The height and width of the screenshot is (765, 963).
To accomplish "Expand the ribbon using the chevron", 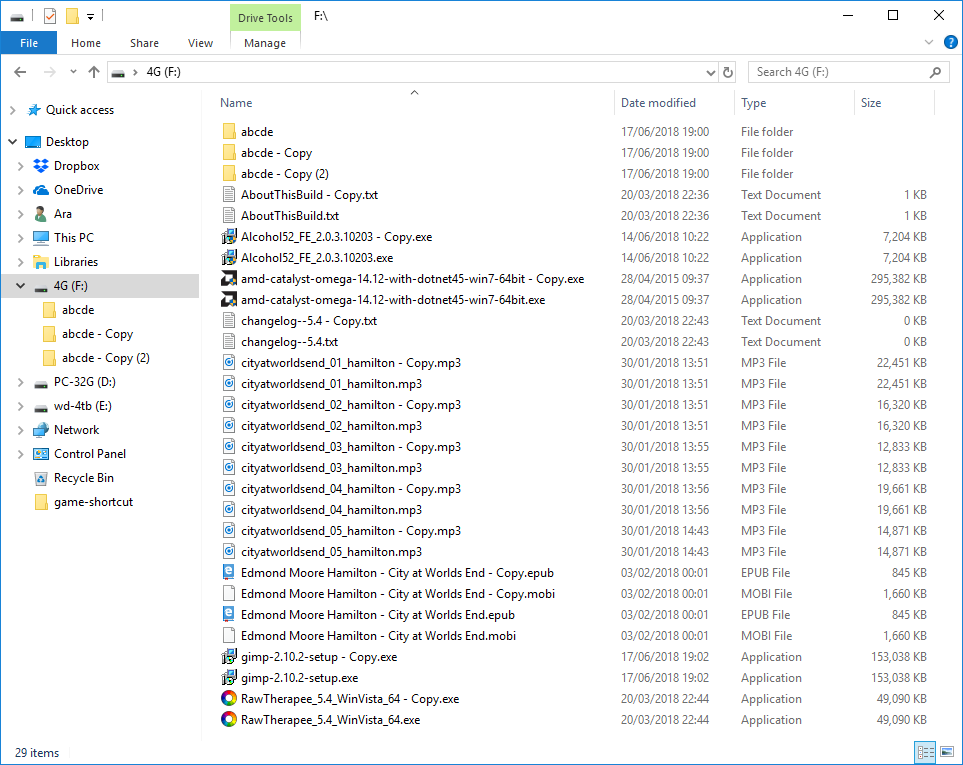I will click(929, 42).
